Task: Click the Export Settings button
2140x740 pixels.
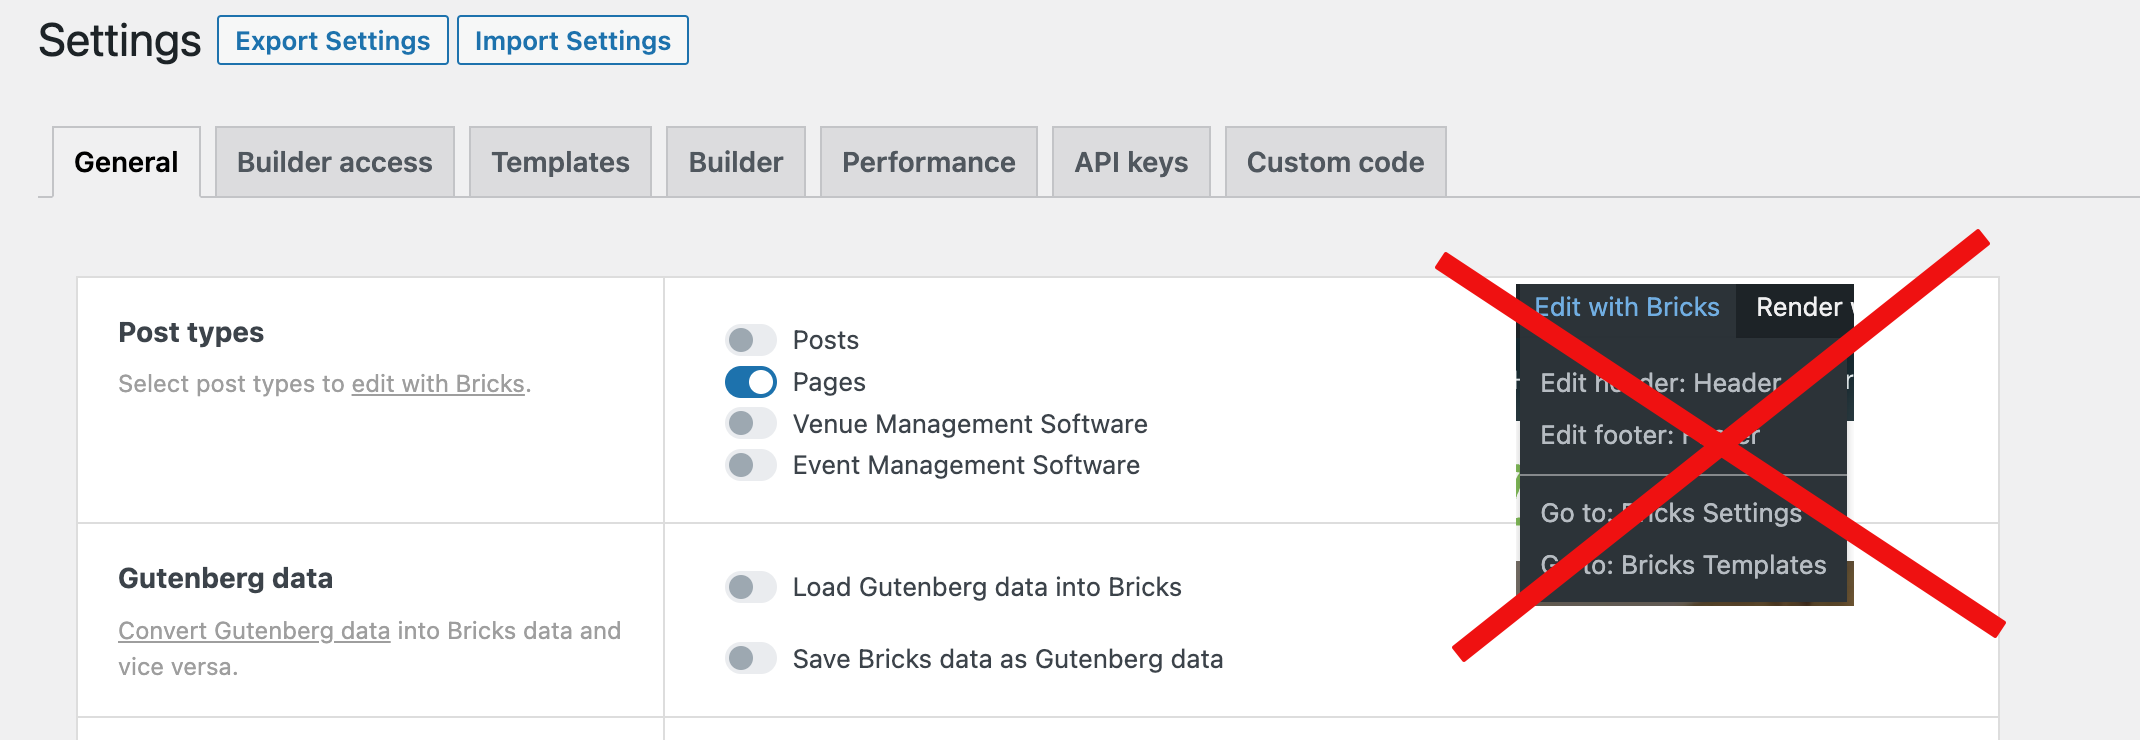Action: [x=333, y=40]
